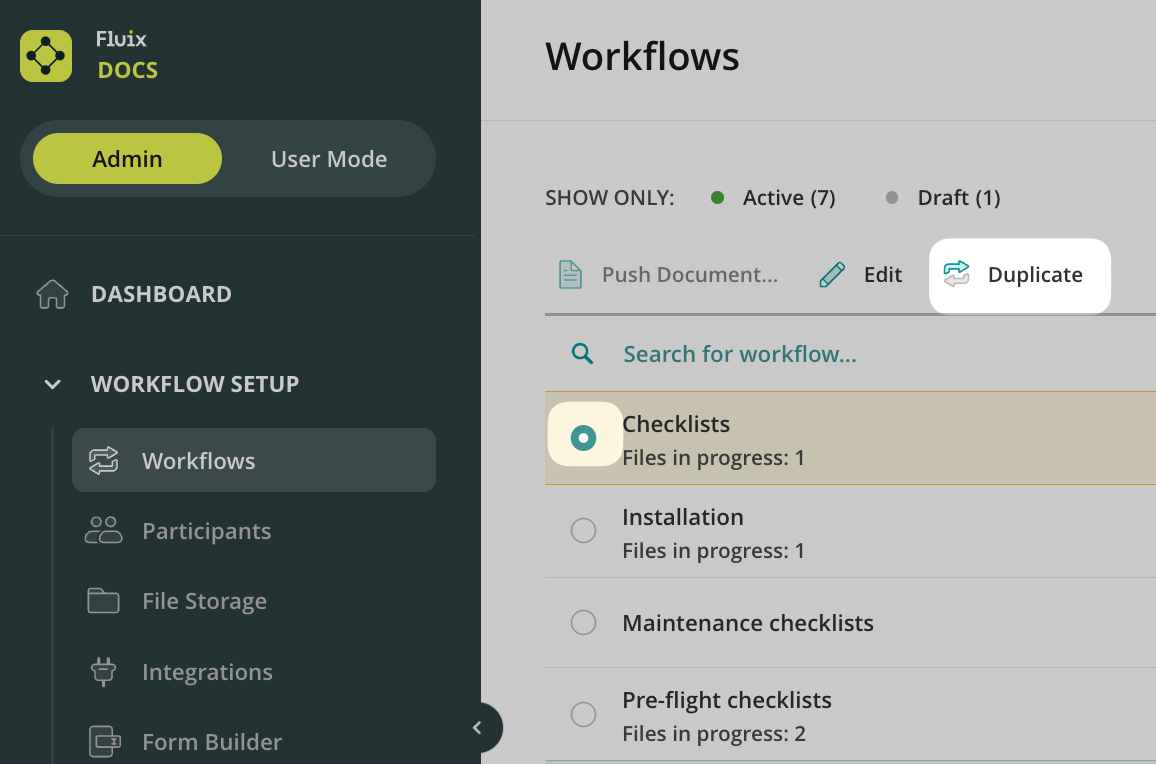Select the Maintenance checklists radio button

583,623
